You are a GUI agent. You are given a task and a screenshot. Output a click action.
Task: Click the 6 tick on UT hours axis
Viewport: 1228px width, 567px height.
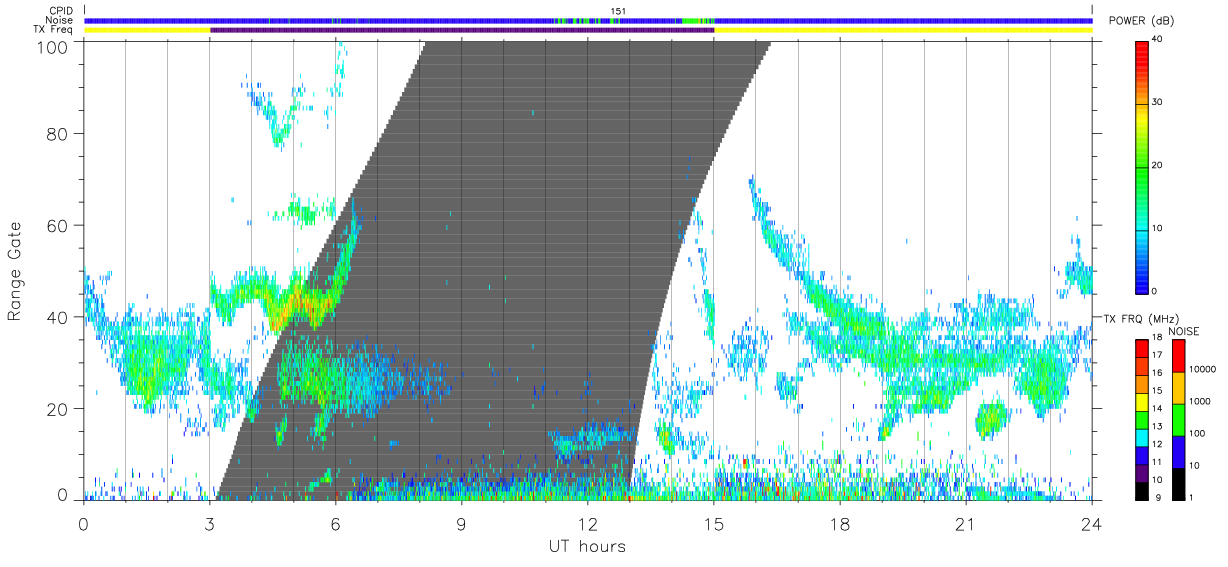(x=335, y=522)
